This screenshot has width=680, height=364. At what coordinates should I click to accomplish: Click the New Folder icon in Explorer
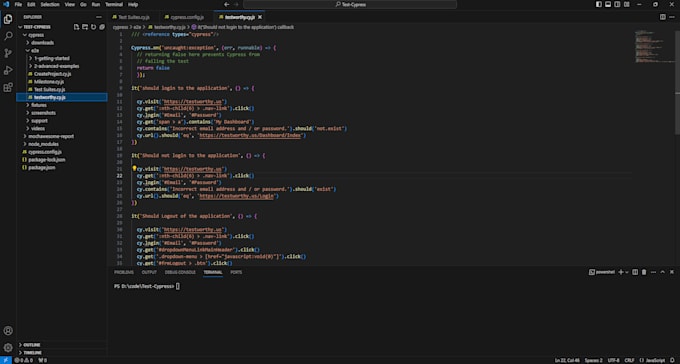pos(85,27)
